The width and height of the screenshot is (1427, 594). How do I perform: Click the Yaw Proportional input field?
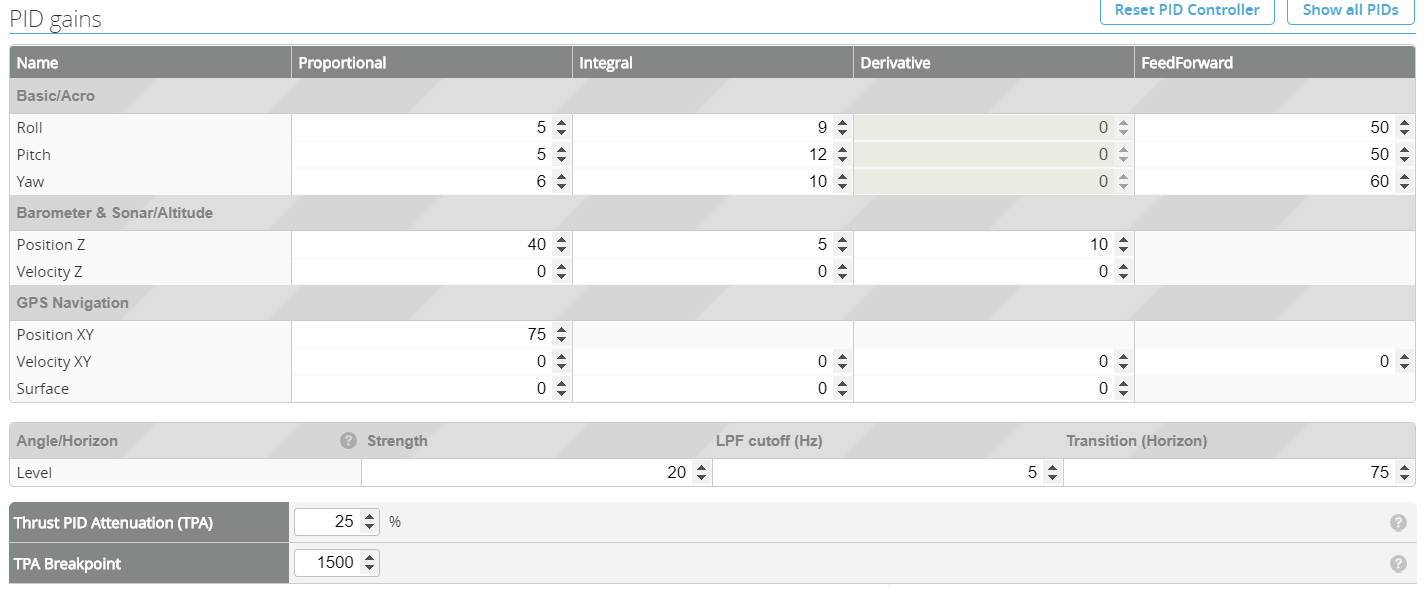[420, 182]
